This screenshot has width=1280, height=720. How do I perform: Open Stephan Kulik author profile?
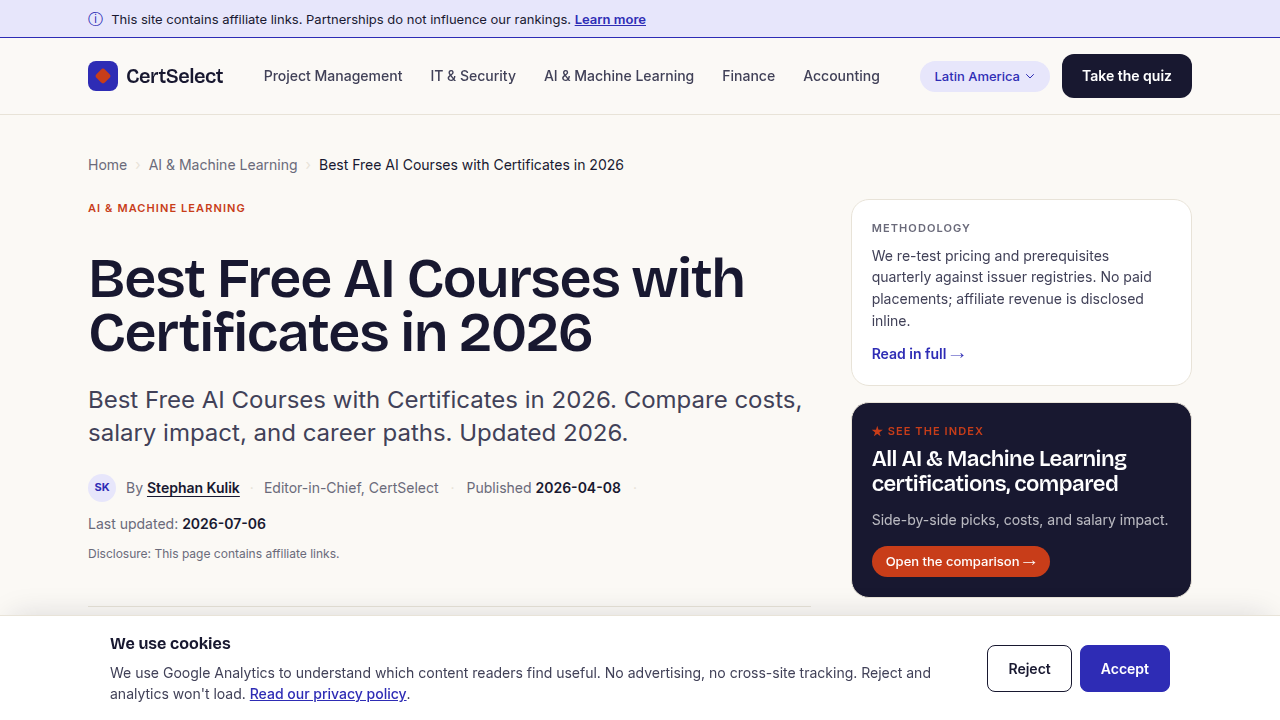point(193,488)
